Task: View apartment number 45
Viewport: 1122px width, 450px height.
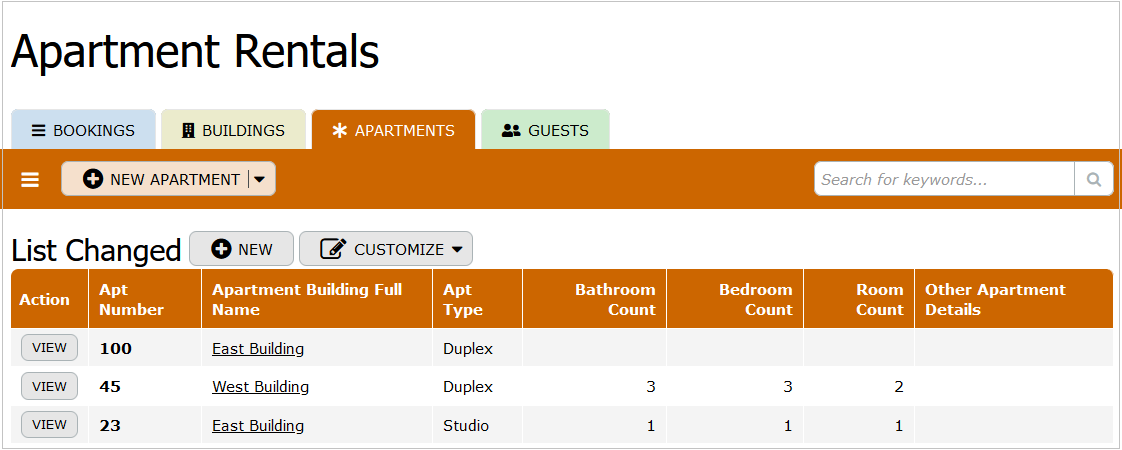Action: tap(49, 386)
